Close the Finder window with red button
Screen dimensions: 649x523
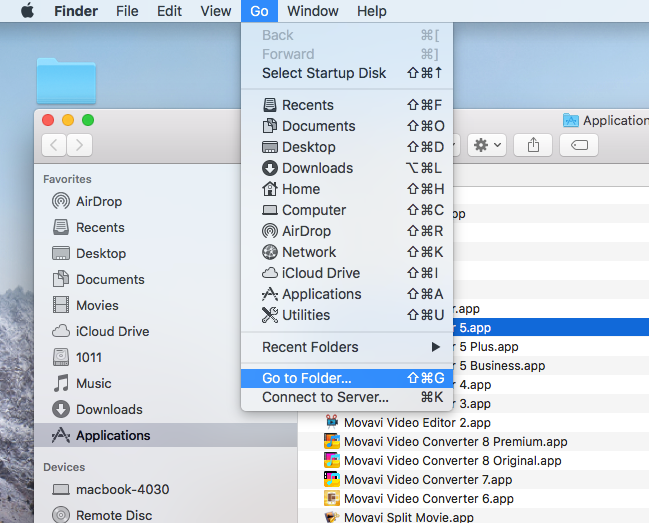[x=48, y=120]
